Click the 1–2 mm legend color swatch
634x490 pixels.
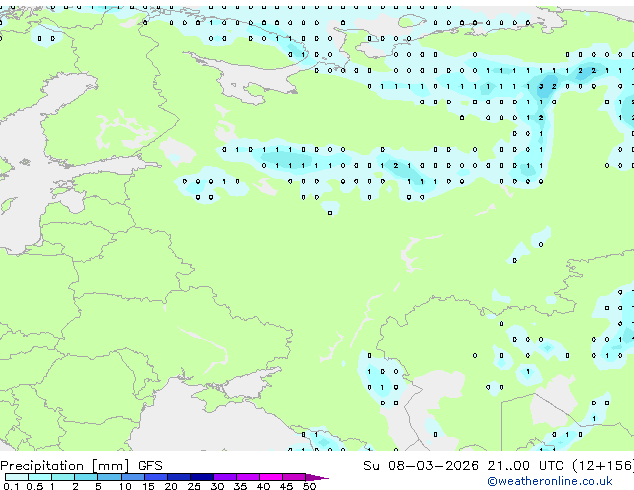pyautogui.click(x=63, y=477)
